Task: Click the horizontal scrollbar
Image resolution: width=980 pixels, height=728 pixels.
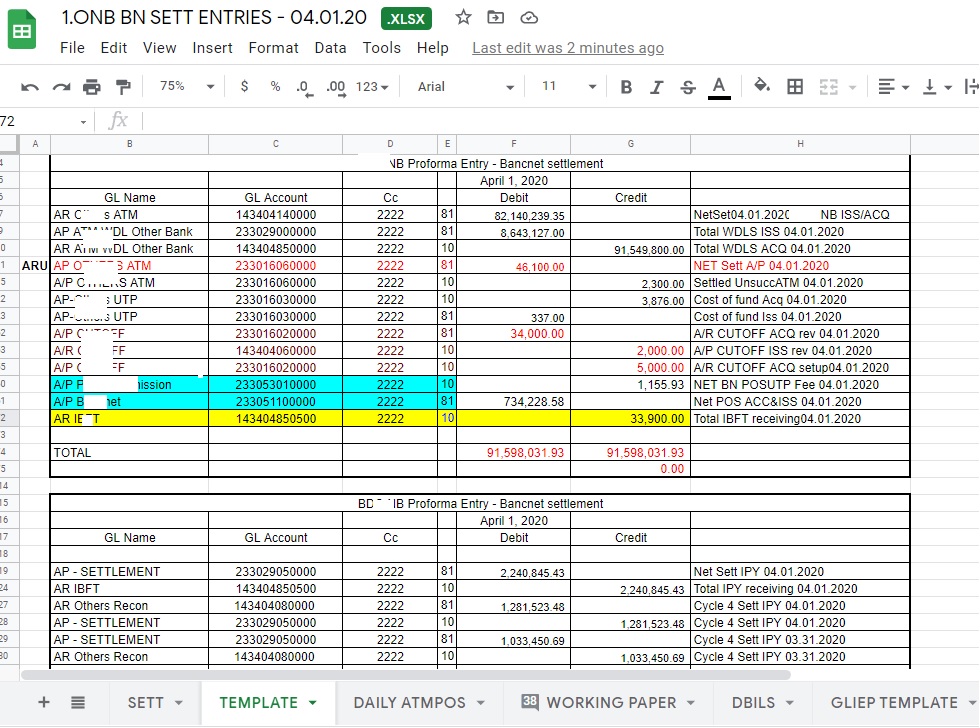Action: [406, 675]
